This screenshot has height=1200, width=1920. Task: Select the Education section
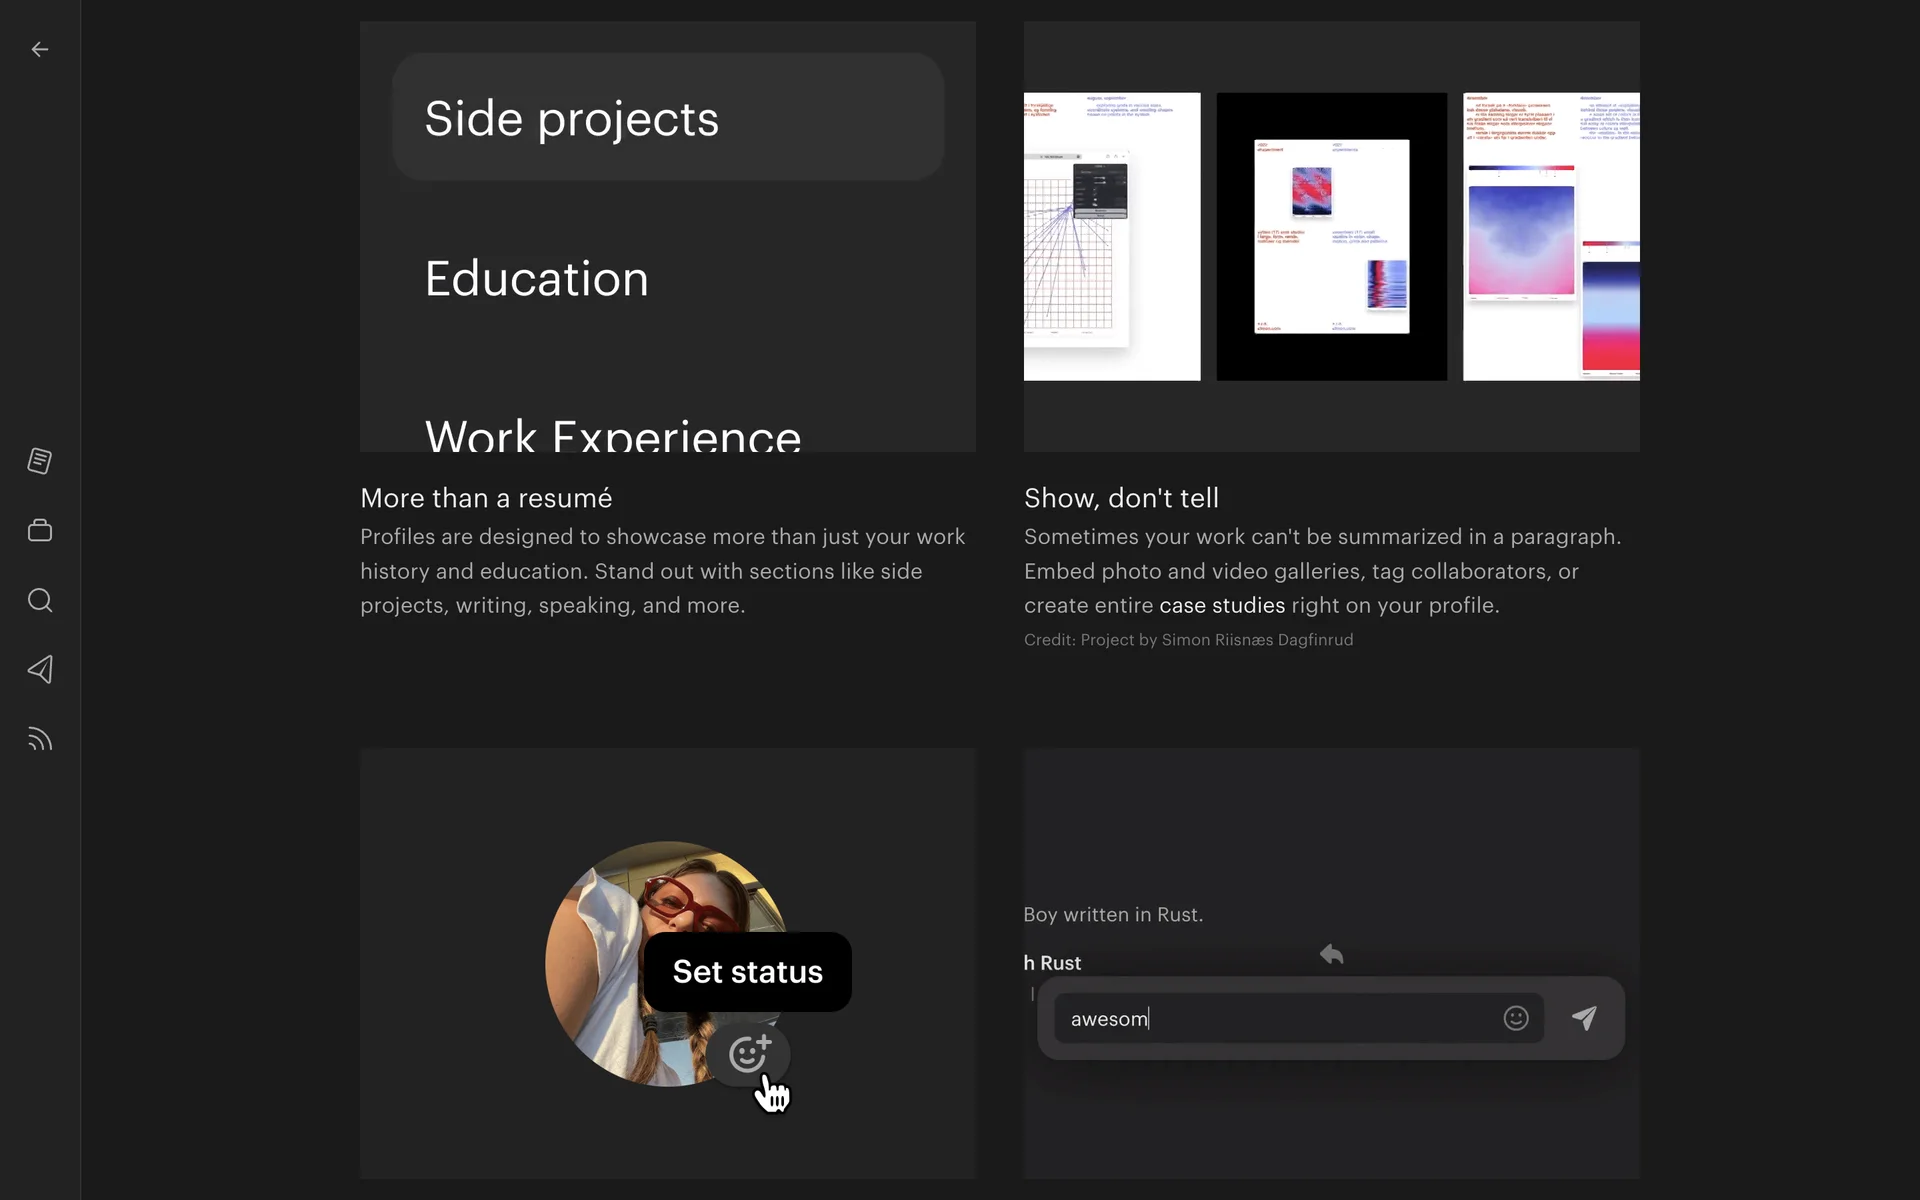(537, 278)
